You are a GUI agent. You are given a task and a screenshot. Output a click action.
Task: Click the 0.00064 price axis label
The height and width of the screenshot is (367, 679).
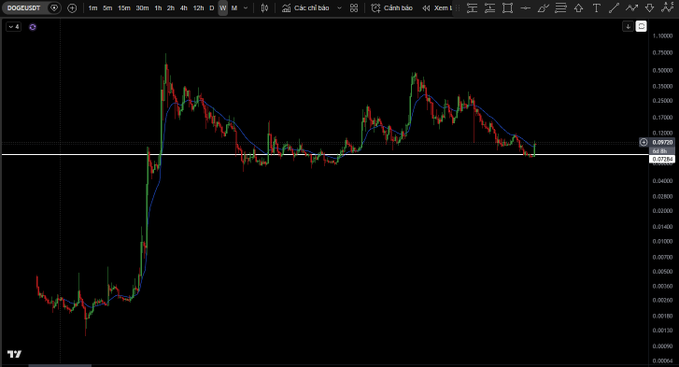[x=663, y=361]
